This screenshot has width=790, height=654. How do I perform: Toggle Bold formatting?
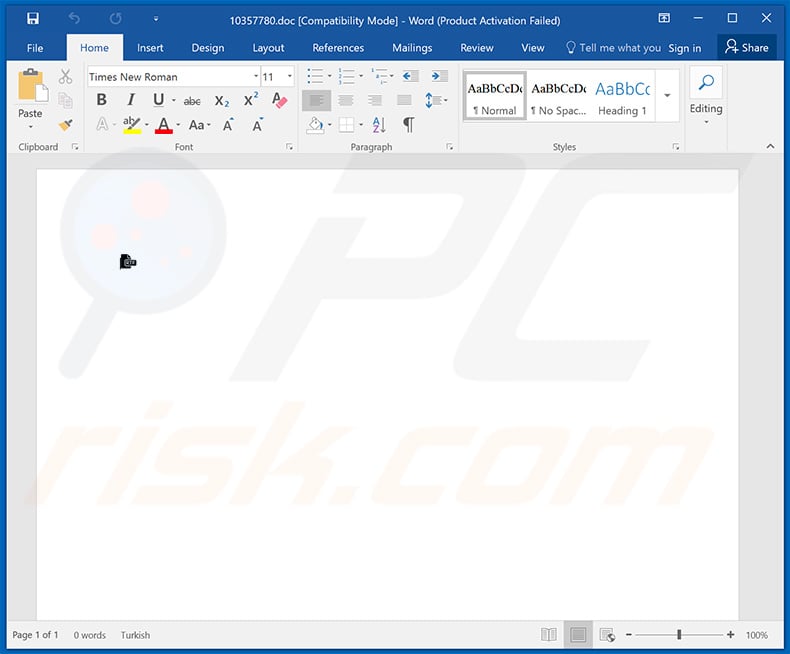[x=101, y=100]
